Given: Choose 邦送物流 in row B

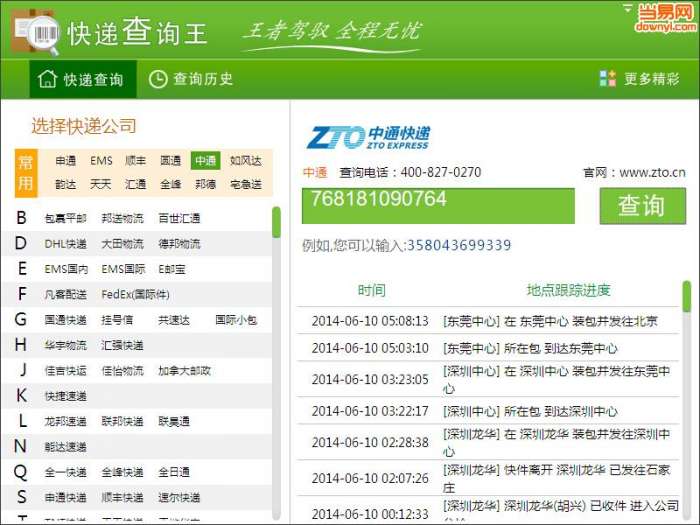Looking at the screenshot, I should (x=122, y=218).
